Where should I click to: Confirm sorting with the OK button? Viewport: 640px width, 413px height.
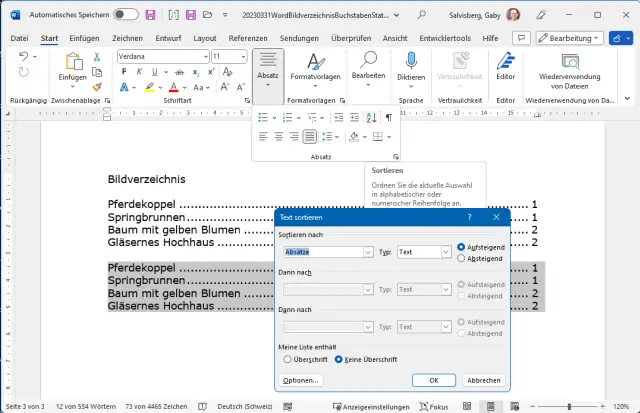[434, 381]
